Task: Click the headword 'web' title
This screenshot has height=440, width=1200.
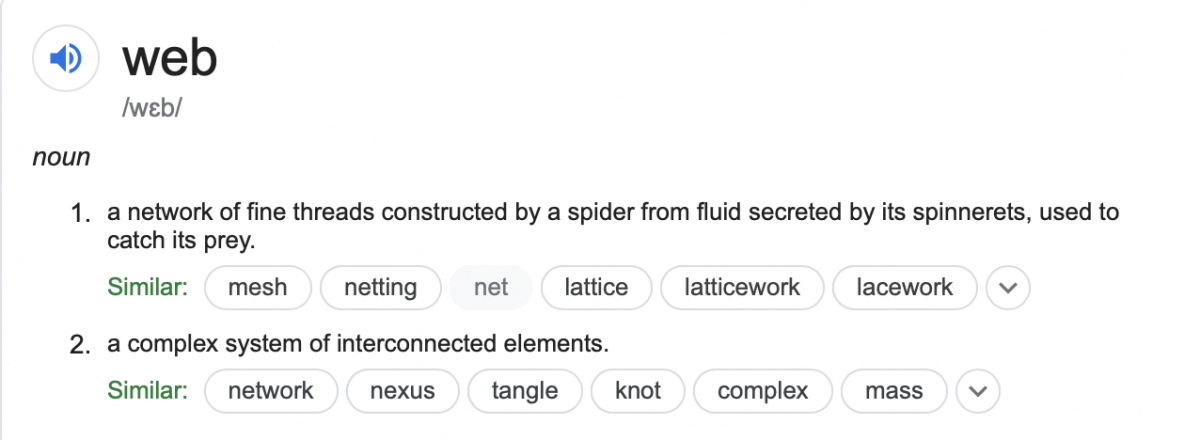Action: coord(169,59)
